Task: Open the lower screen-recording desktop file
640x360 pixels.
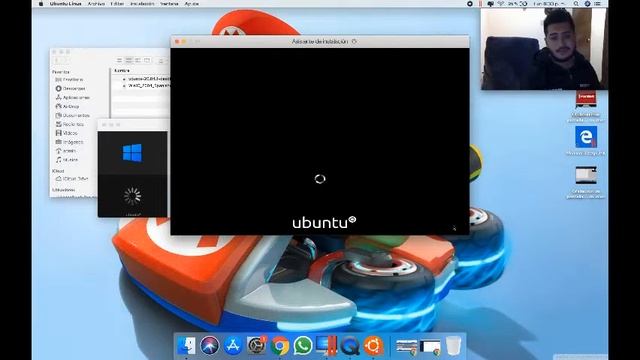Action: (x=586, y=176)
